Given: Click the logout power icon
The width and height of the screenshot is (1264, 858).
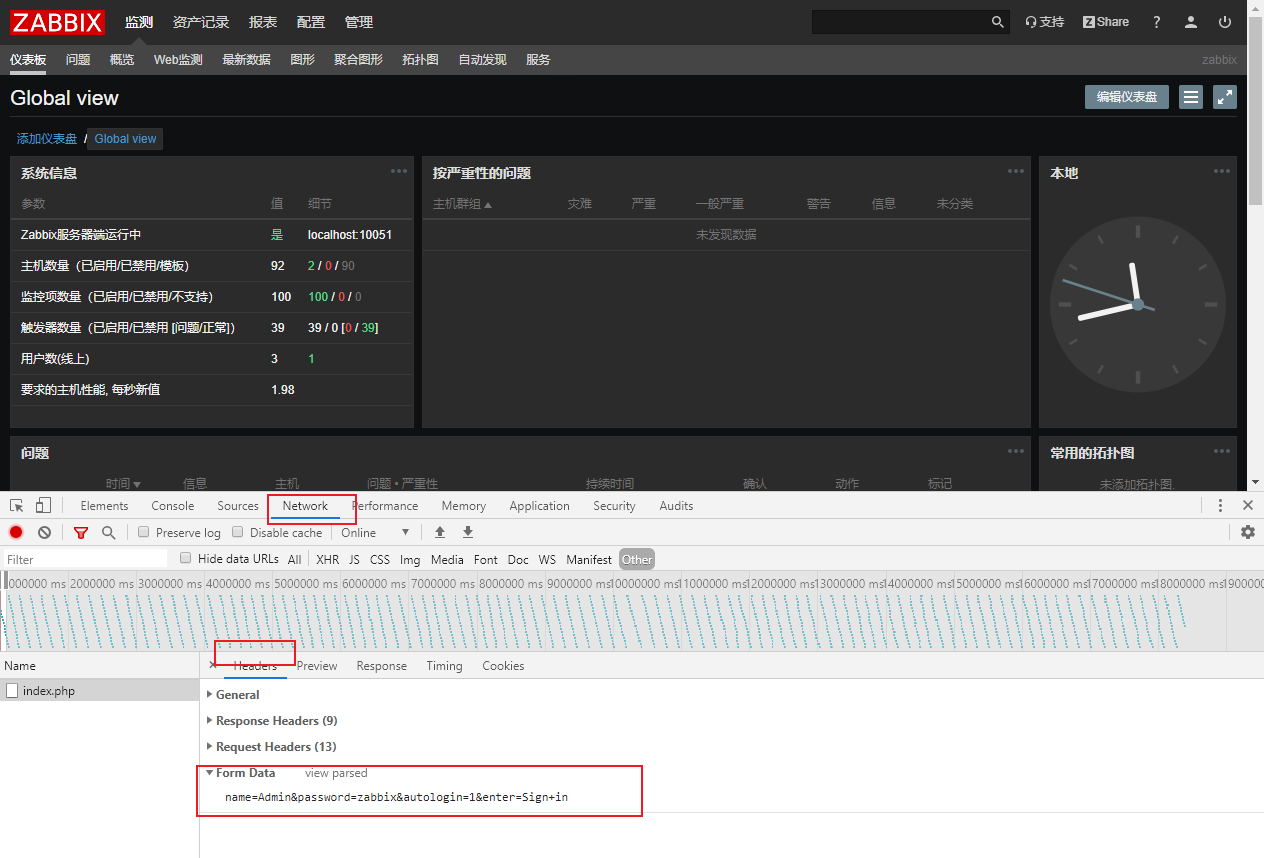Looking at the screenshot, I should click(x=1224, y=22).
